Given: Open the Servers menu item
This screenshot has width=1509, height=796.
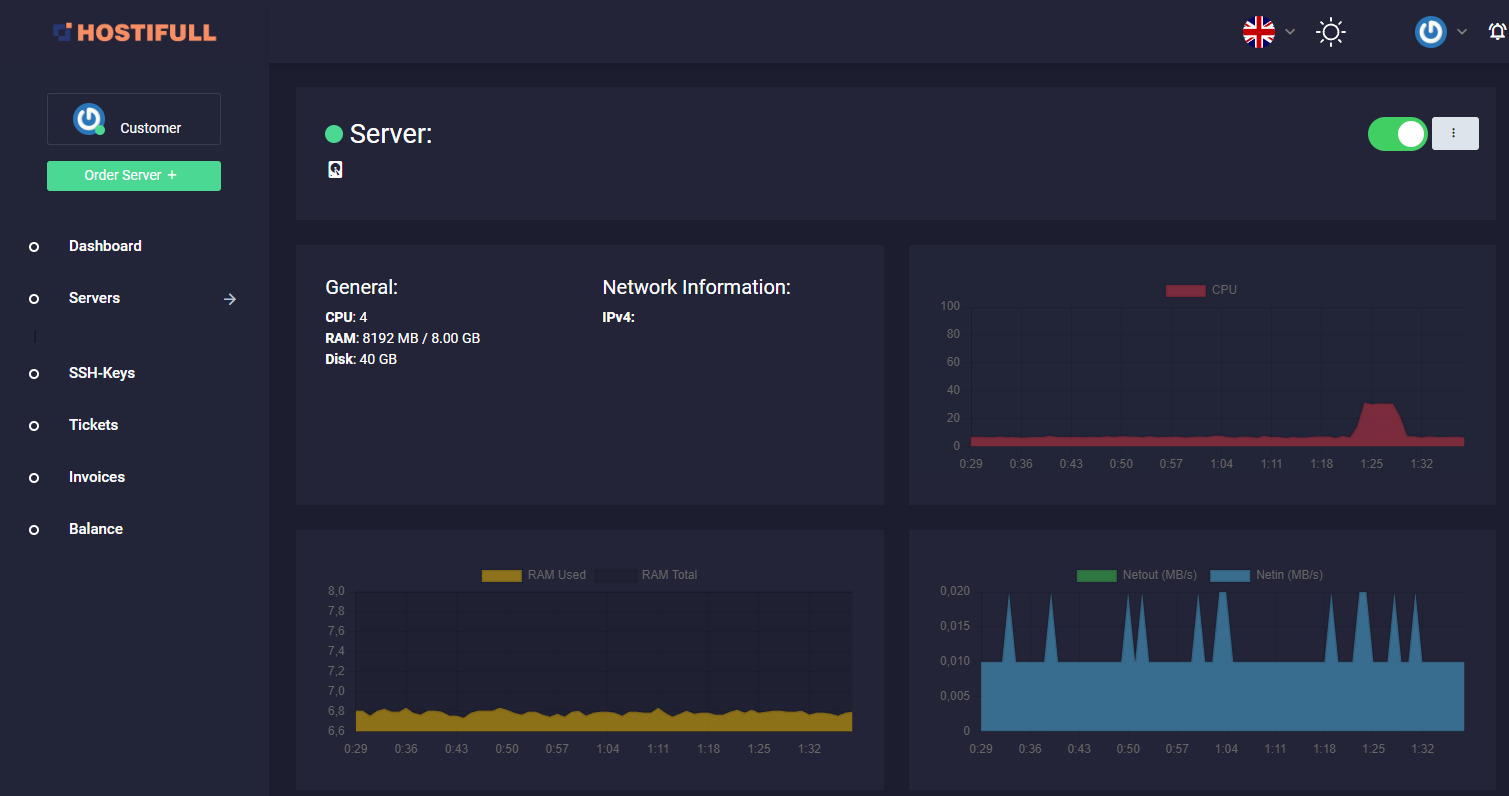Looking at the screenshot, I should [x=94, y=298].
